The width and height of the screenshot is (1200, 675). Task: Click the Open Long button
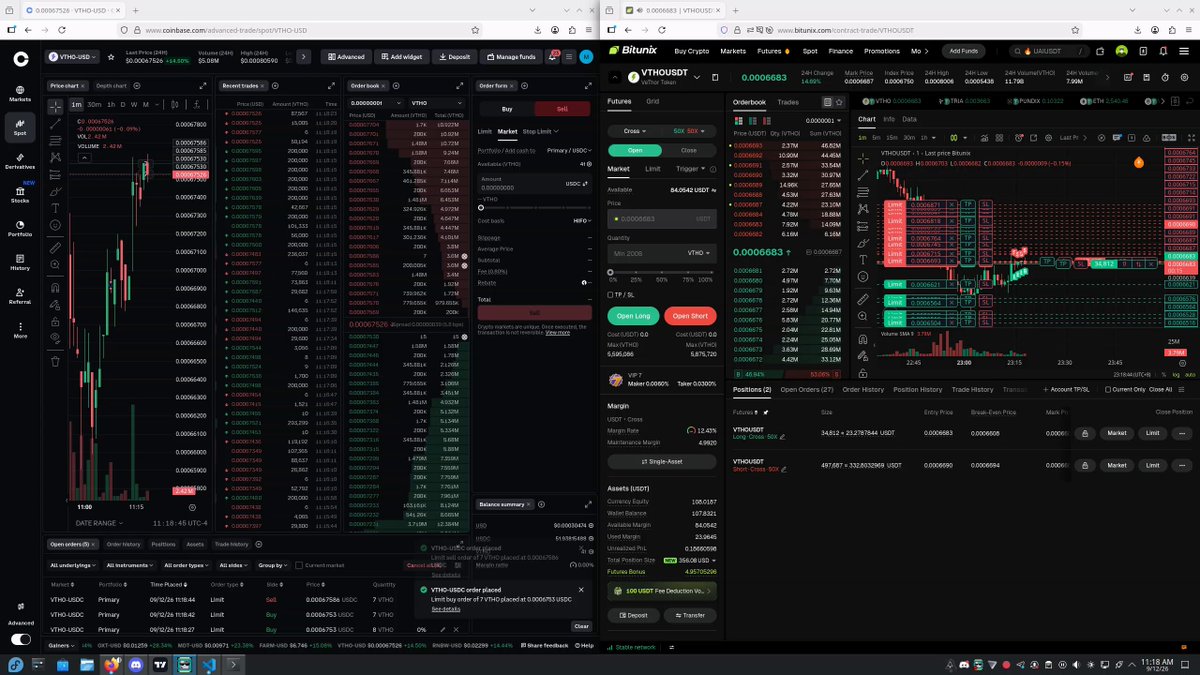tap(633, 316)
